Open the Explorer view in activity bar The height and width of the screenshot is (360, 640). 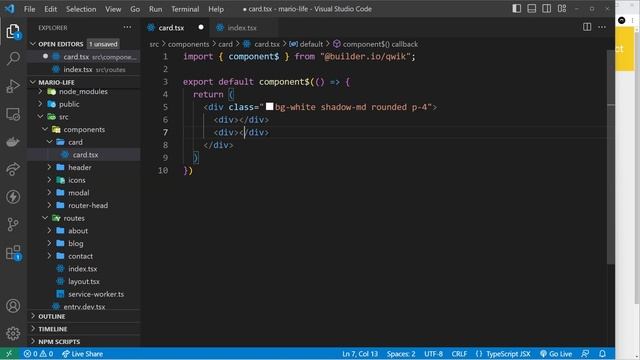click(x=13, y=31)
